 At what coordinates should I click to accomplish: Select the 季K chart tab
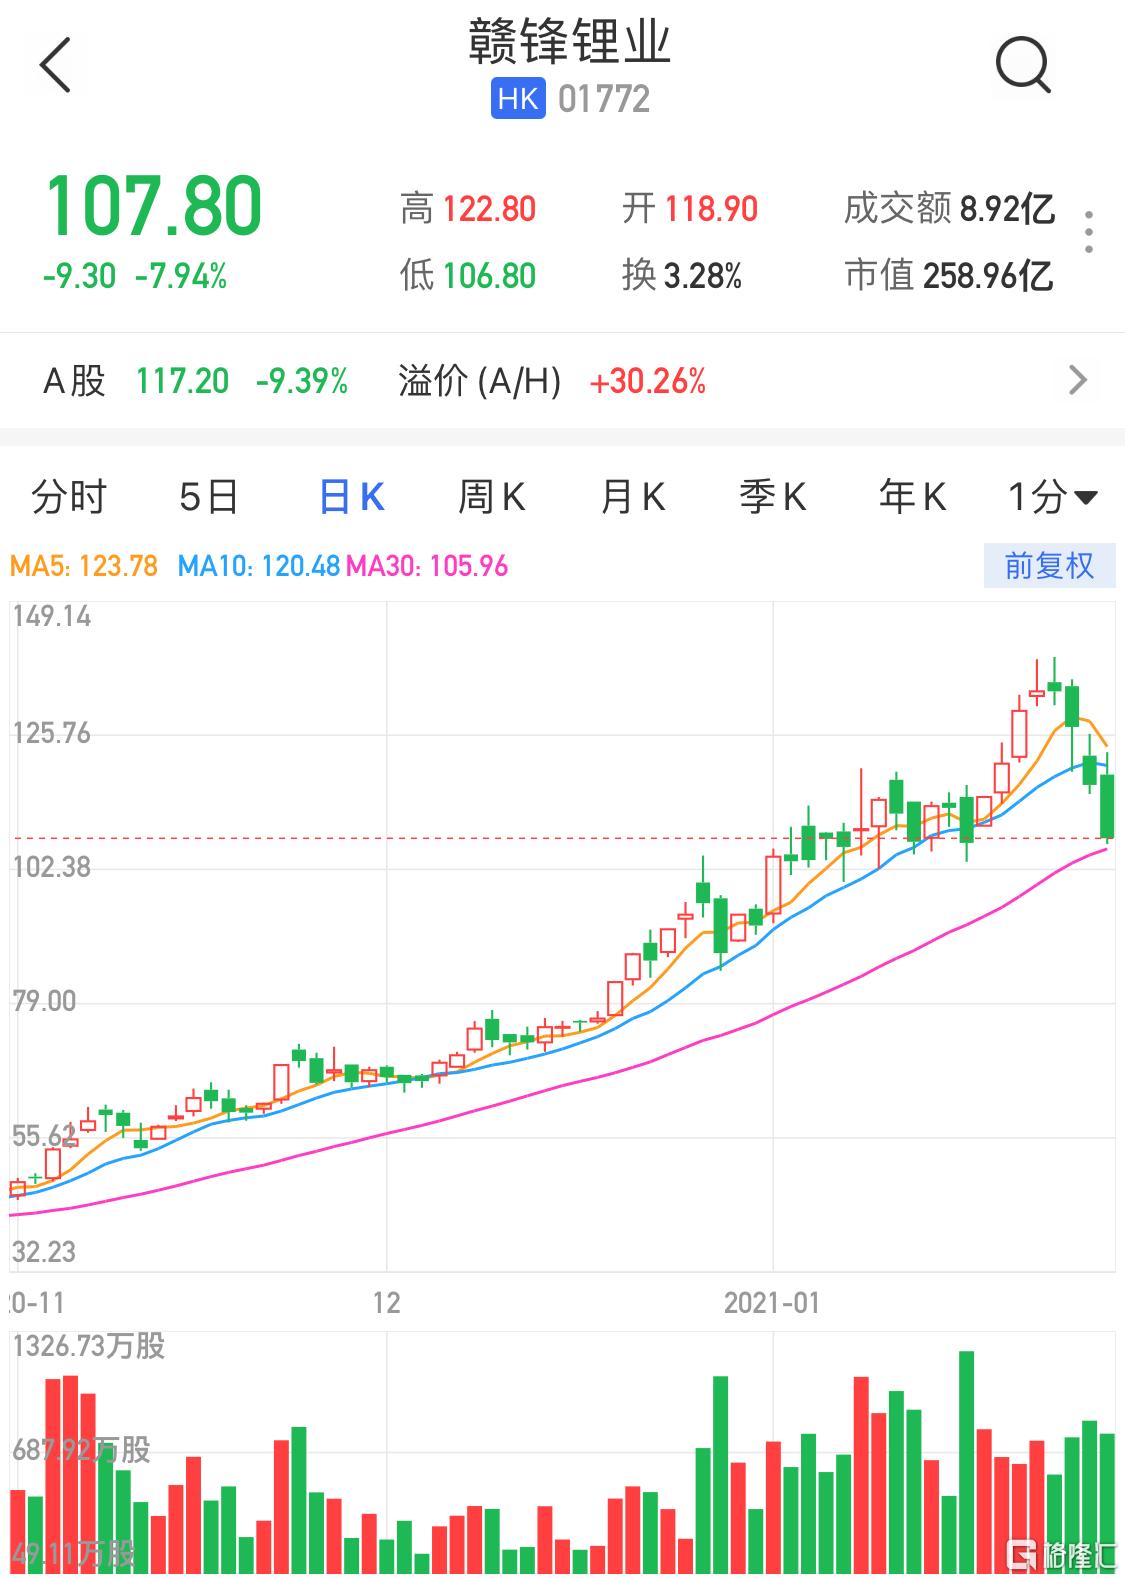point(773,497)
